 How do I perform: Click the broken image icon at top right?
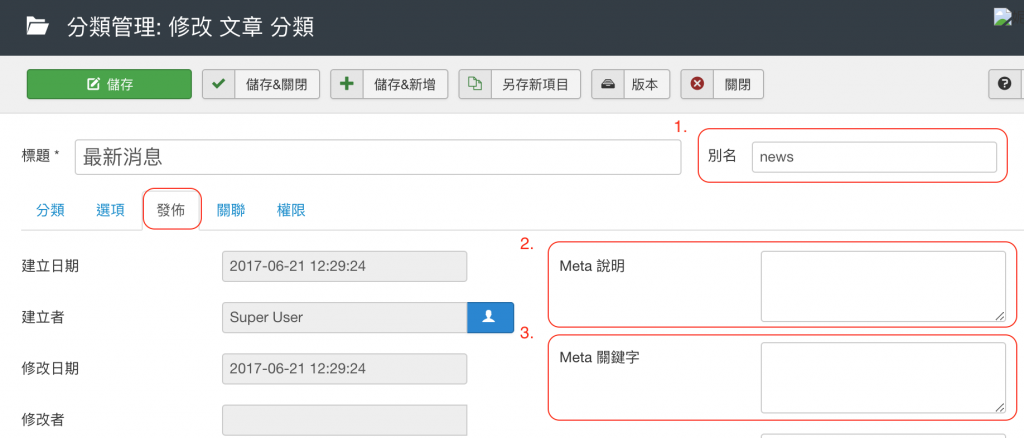point(1002,17)
